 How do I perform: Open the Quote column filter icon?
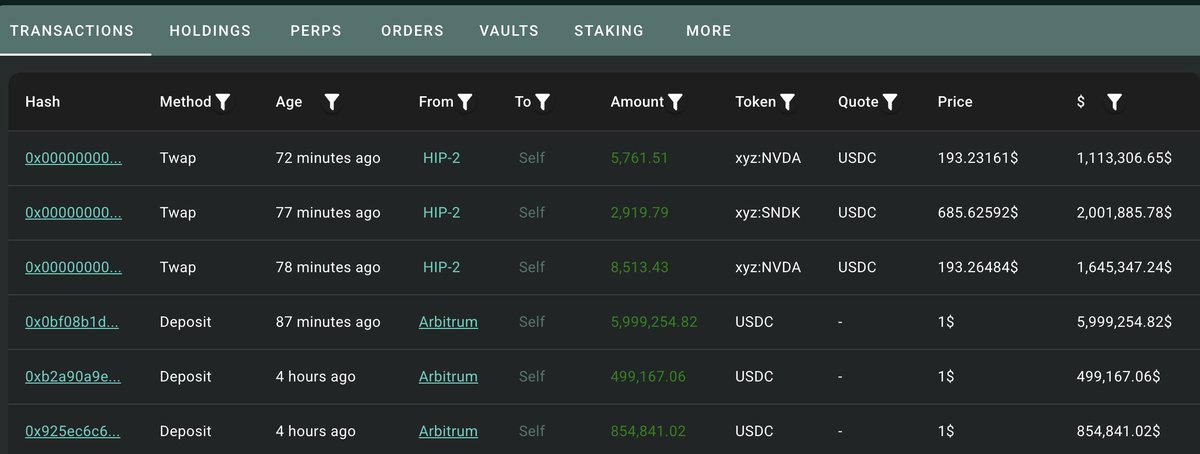point(890,102)
